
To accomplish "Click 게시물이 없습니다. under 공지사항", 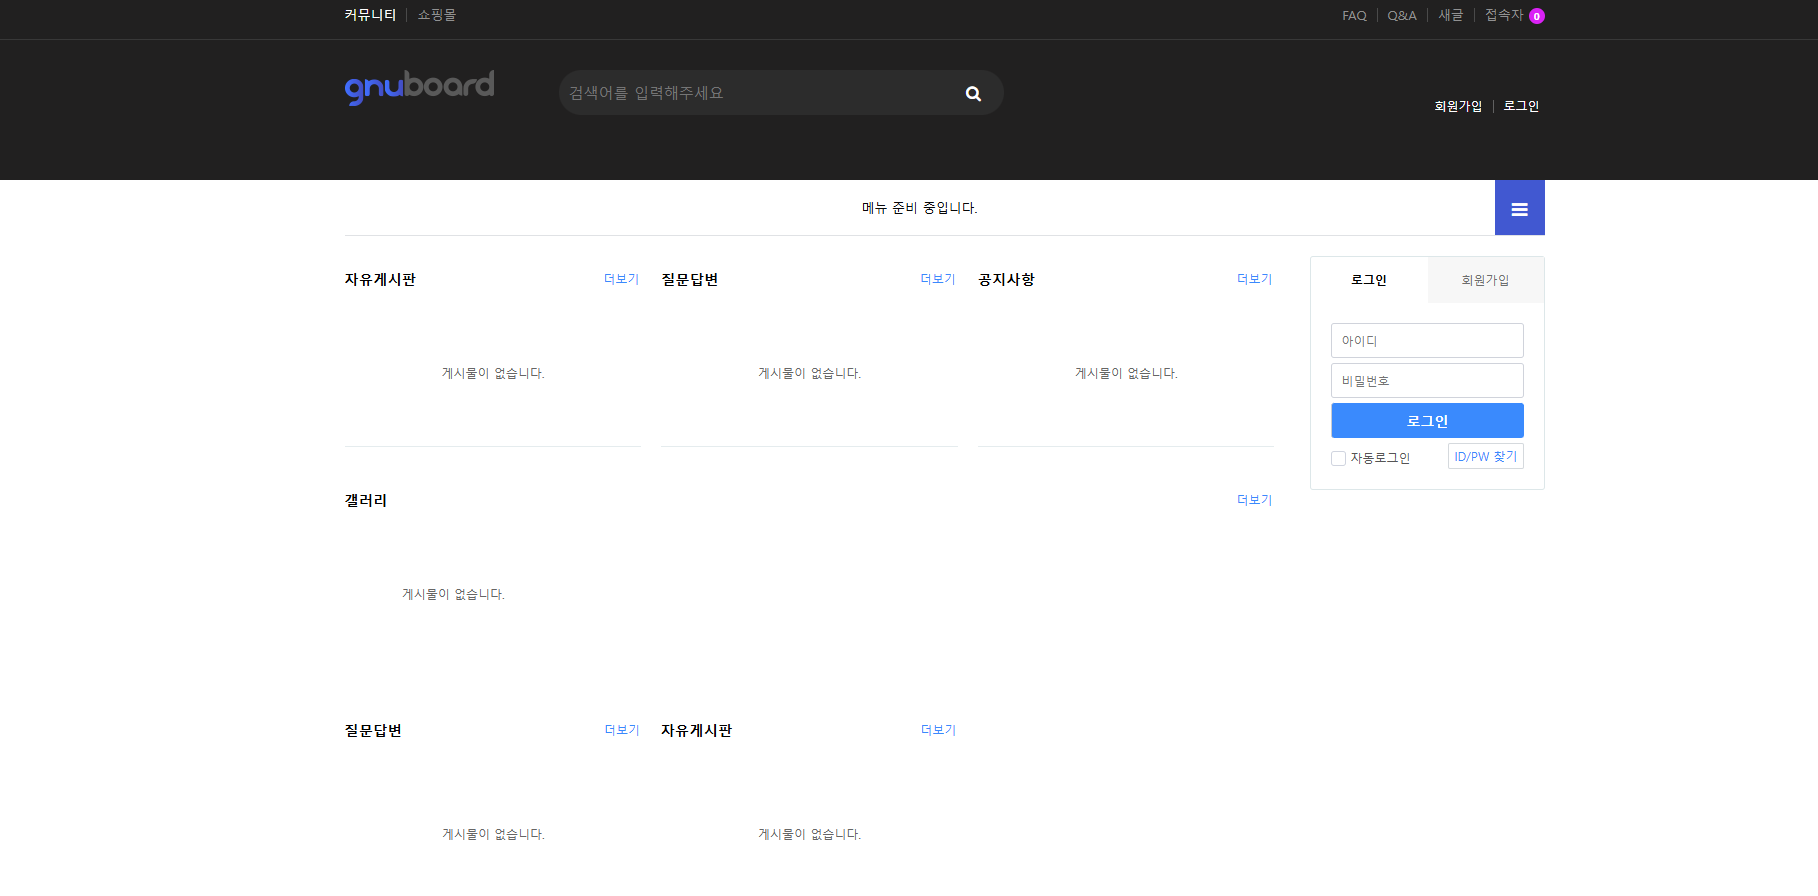I will pos(1126,373).
